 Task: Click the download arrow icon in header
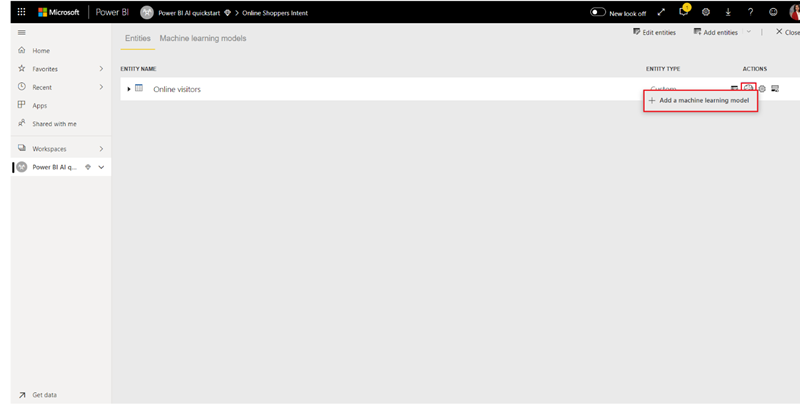pos(728,12)
